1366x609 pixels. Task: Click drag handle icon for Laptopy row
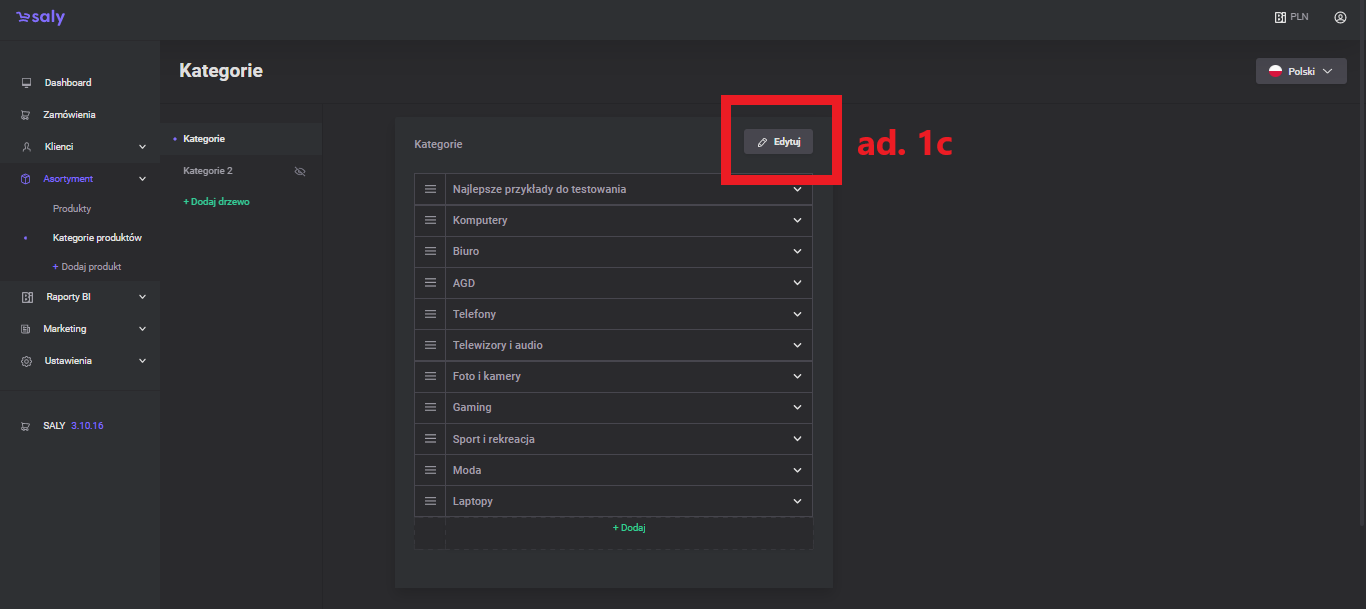coord(430,501)
